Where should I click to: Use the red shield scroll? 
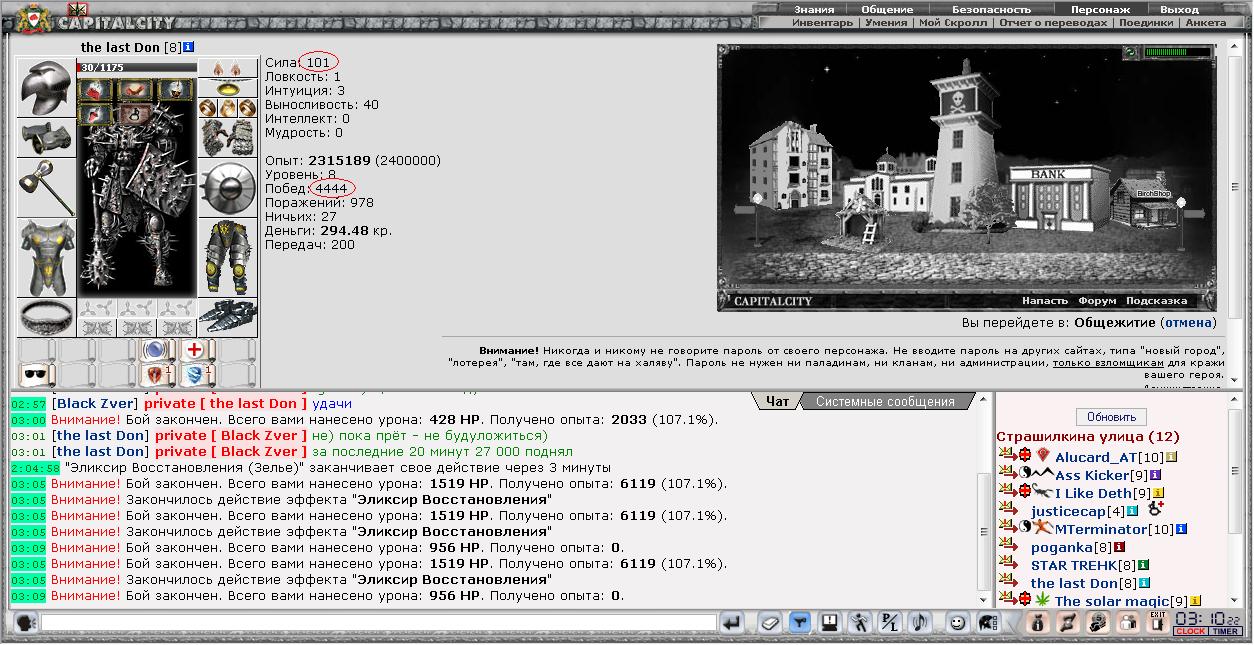pos(156,375)
